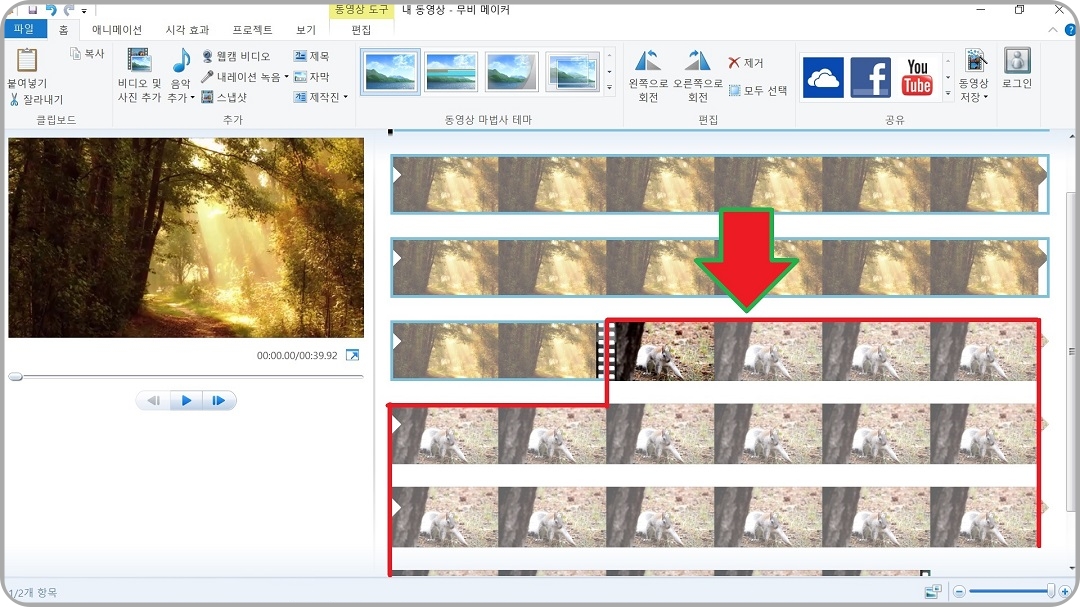Click the storyboard vertical scrollbar
The width and height of the screenshot is (1080, 607).
tap(1070, 351)
